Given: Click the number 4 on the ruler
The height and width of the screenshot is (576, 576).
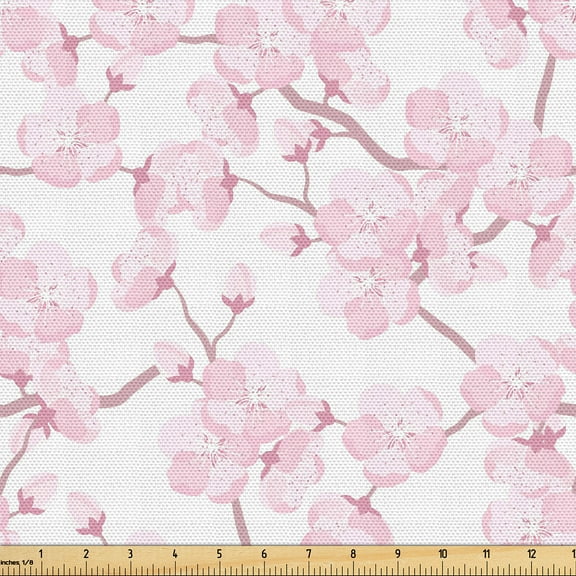Looking at the screenshot, I should click(x=175, y=554).
